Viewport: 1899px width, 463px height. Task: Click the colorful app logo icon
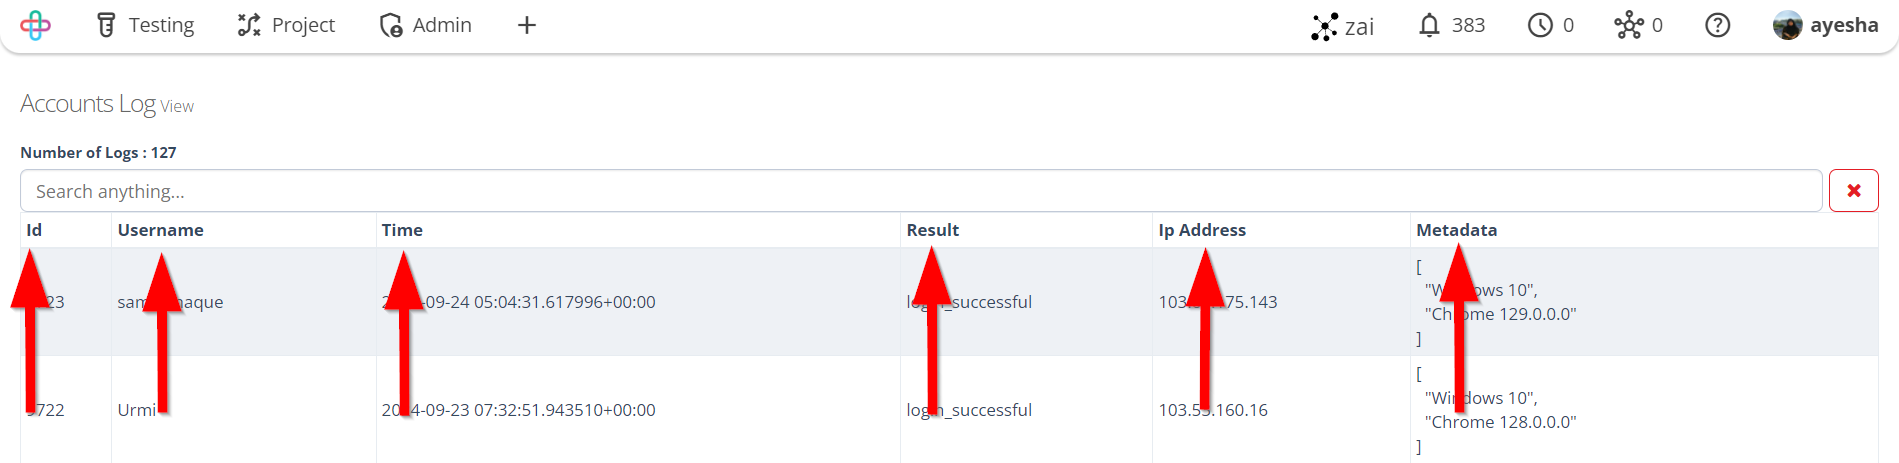coord(35,25)
